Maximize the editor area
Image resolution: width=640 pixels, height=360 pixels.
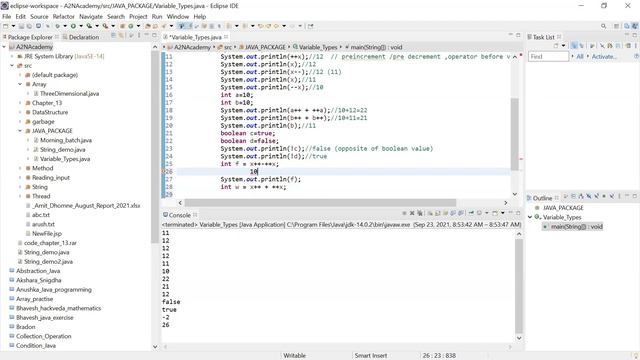[x=518, y=35]
